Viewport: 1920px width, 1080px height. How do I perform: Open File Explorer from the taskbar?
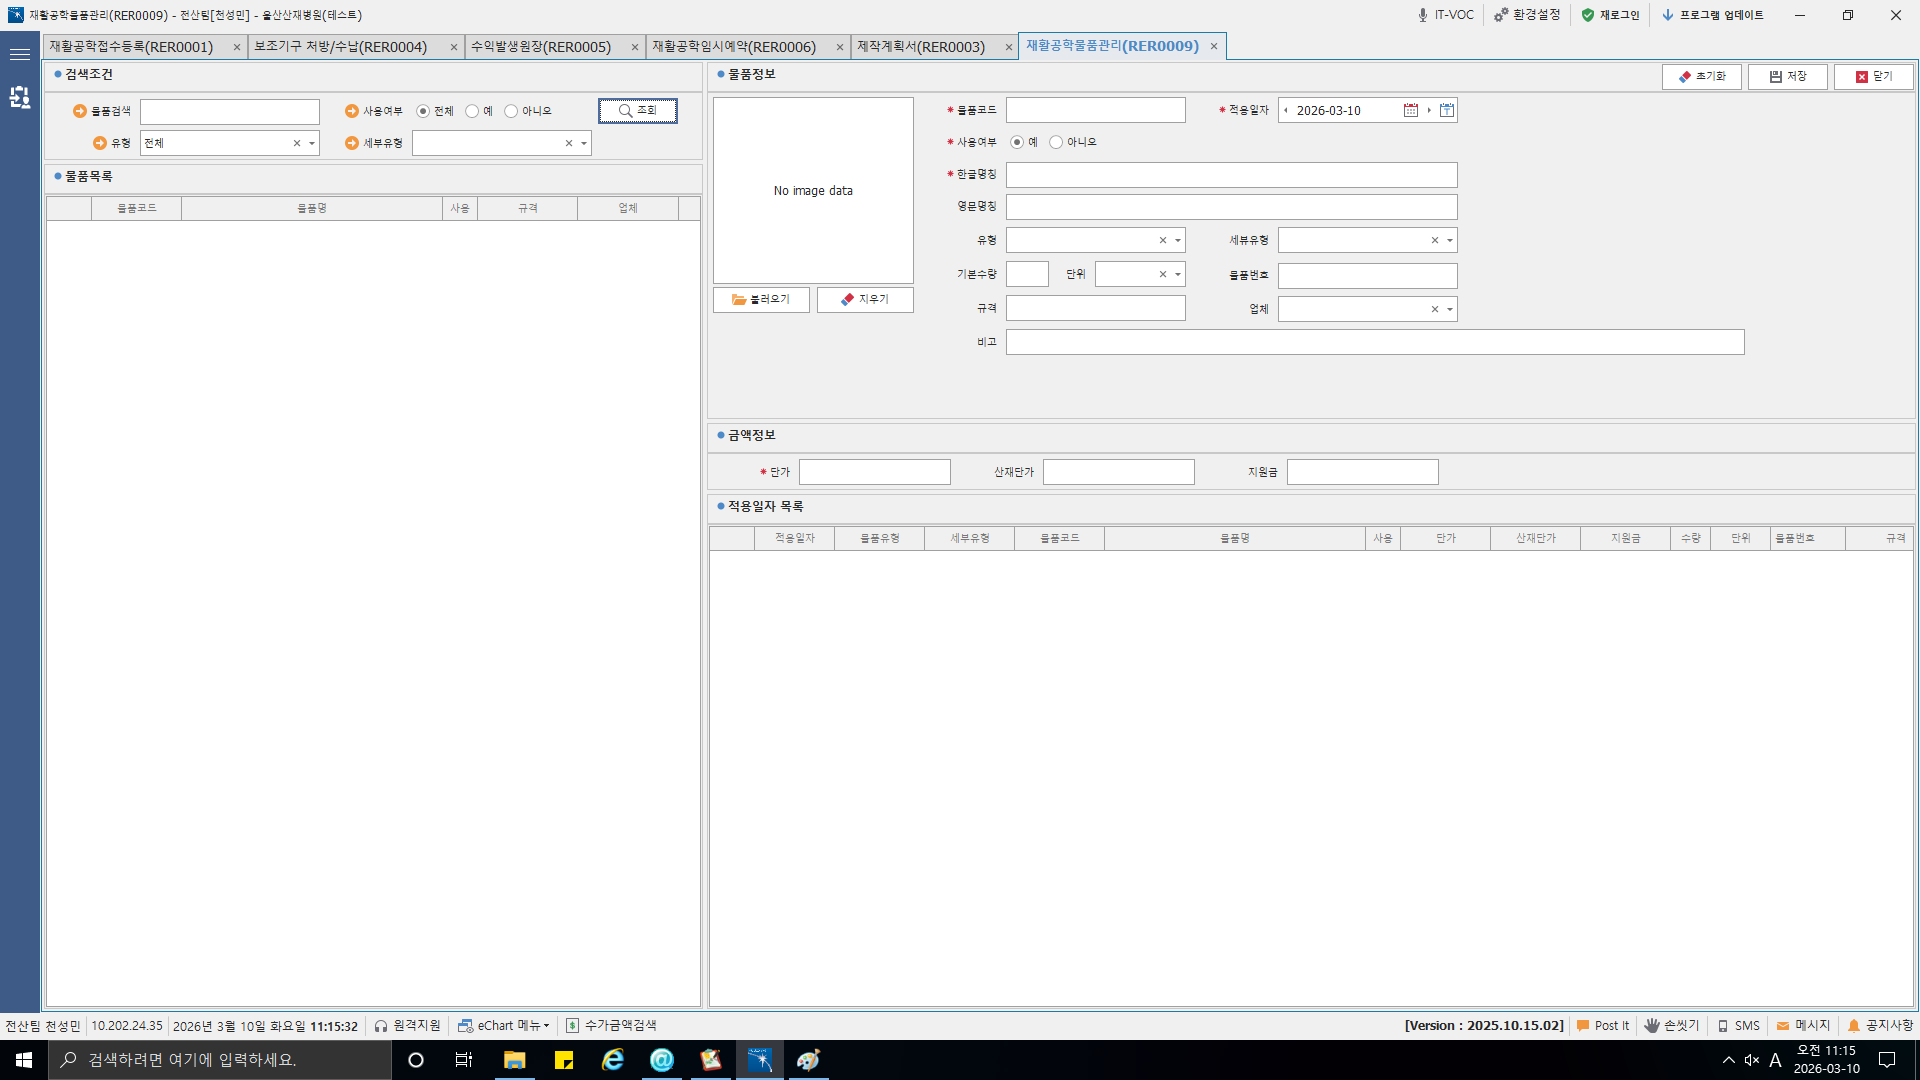click(514, 1060)
